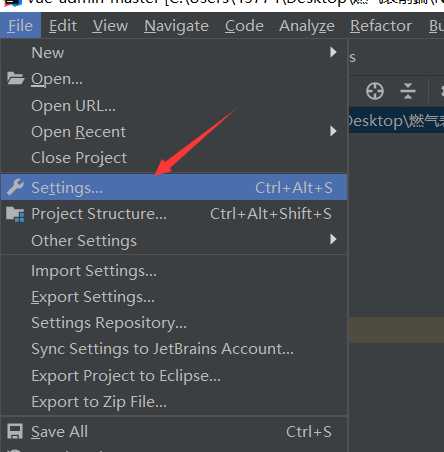Open the Navigate menu

click(176, 26)
